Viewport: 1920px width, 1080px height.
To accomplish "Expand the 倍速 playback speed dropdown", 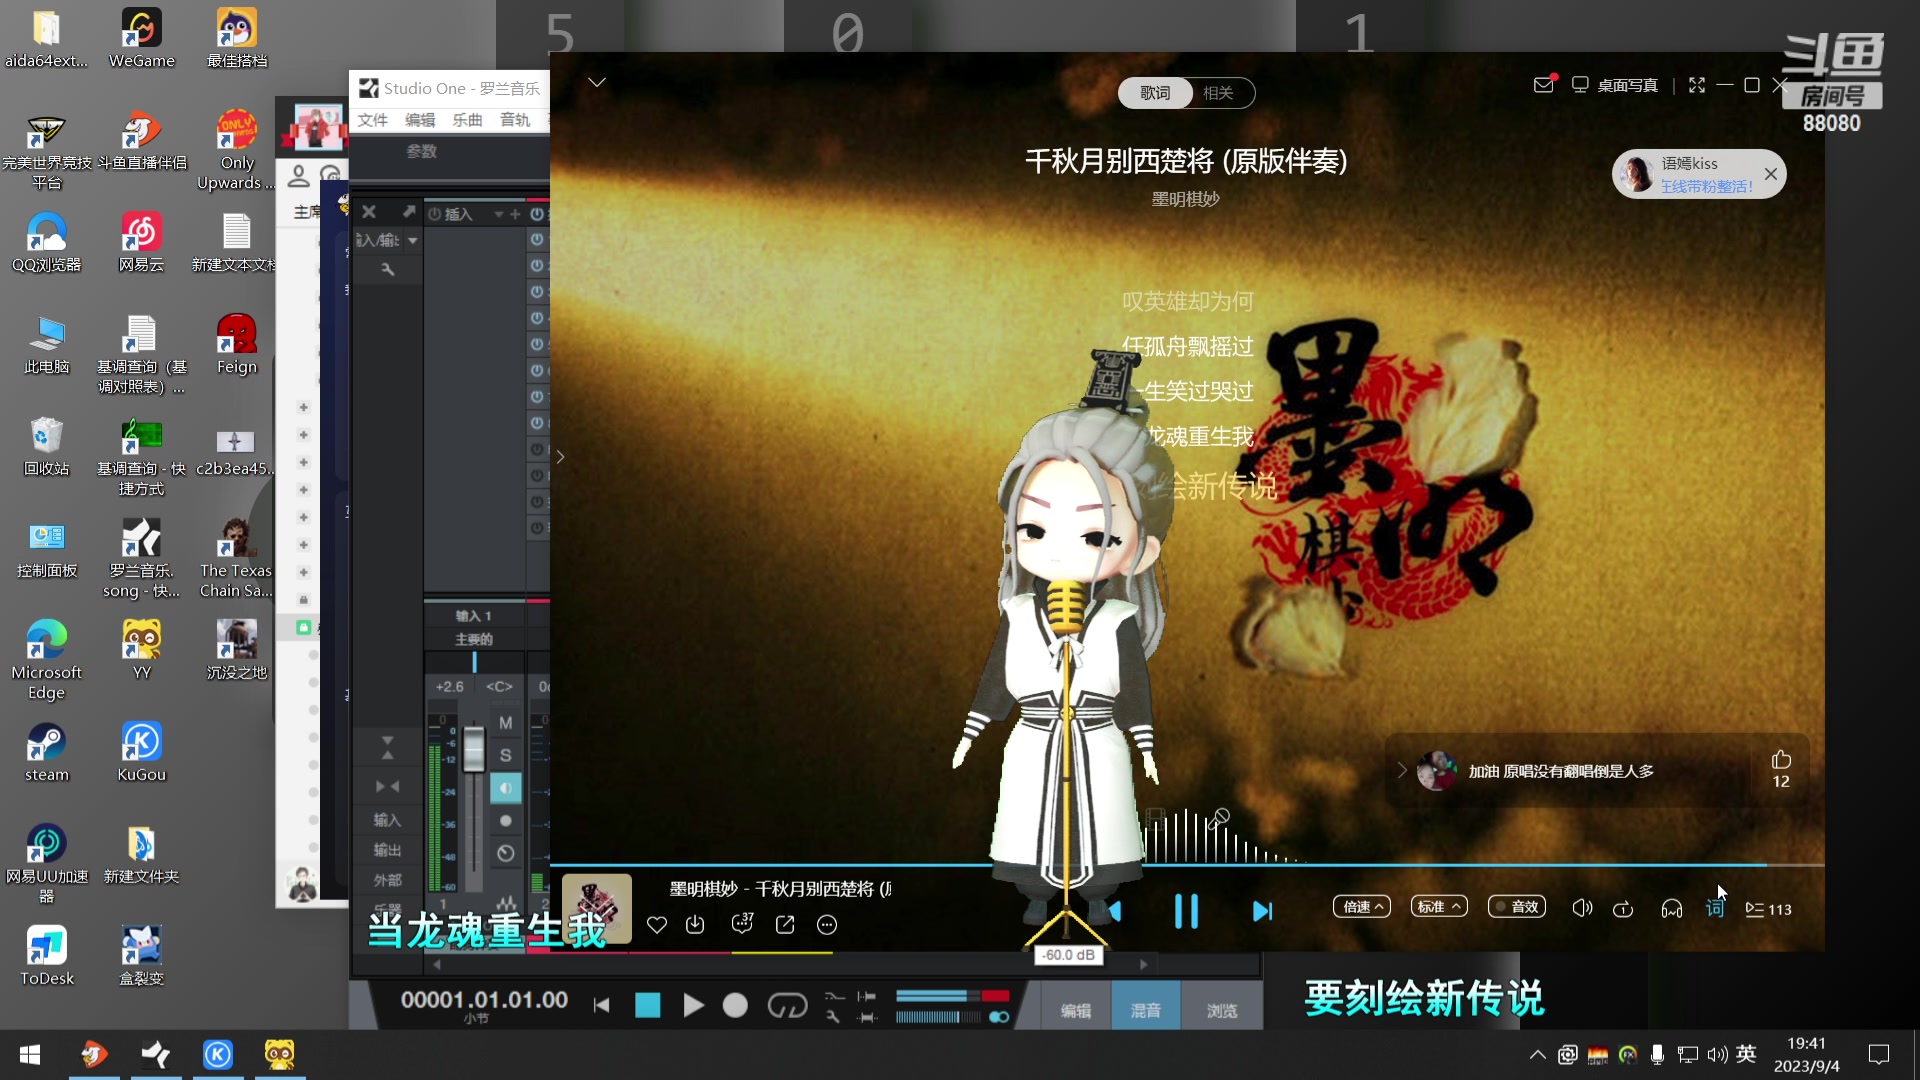I will [1361, 907].
